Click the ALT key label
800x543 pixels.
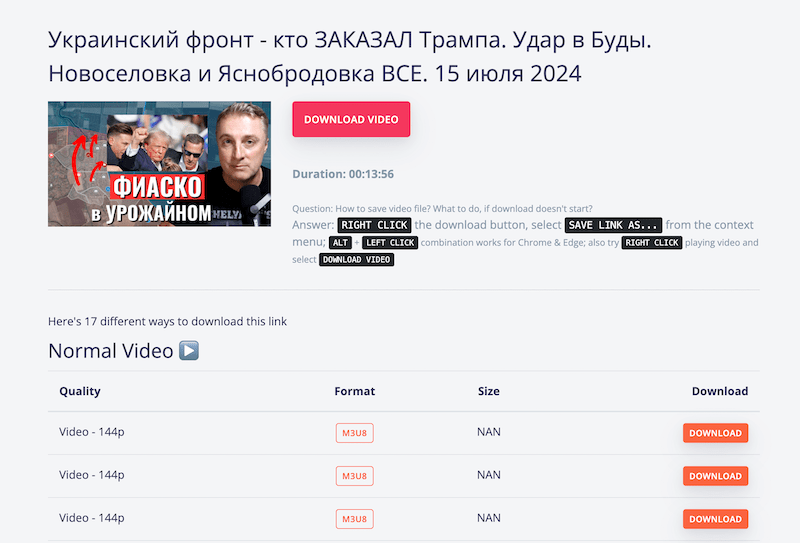pos(340,242)
